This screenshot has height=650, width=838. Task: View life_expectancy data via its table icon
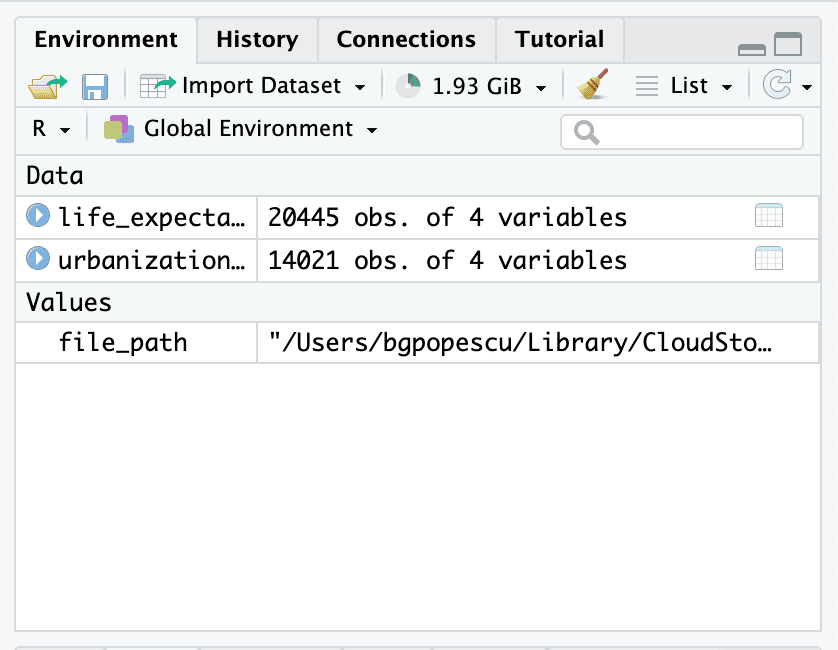[x=768, y=216]
